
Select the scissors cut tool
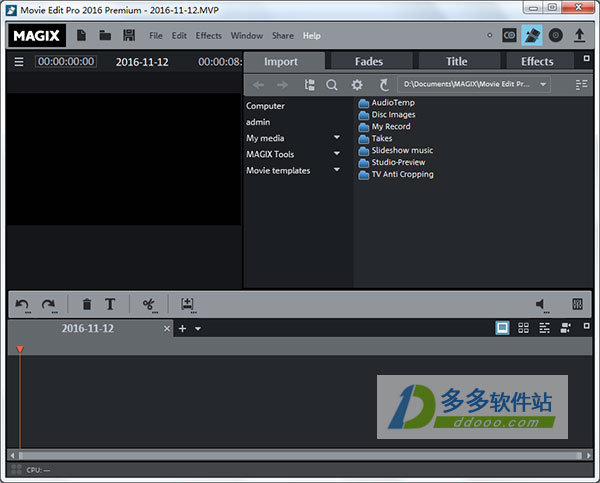pos(148,305)
